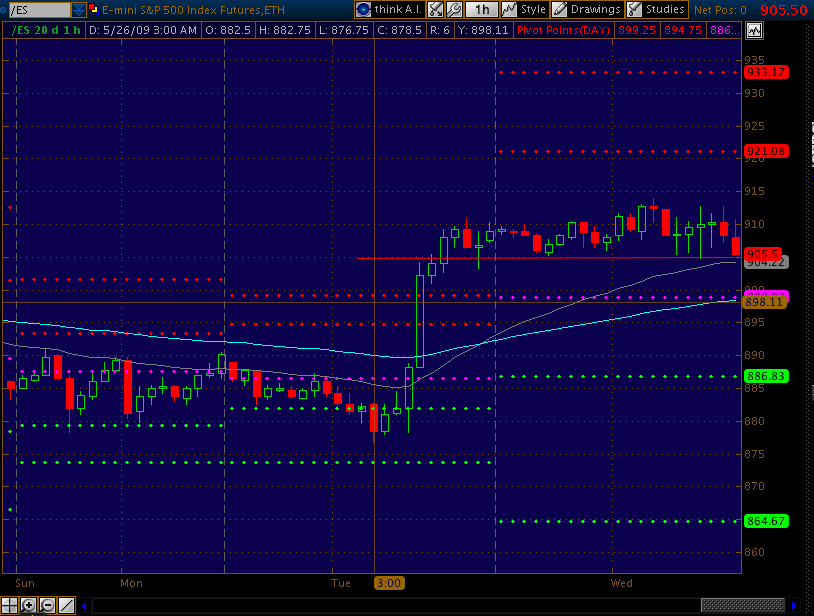Open the Drawings menu
Image resolution: width=814 pixels, height=616 pixels.
588,9
